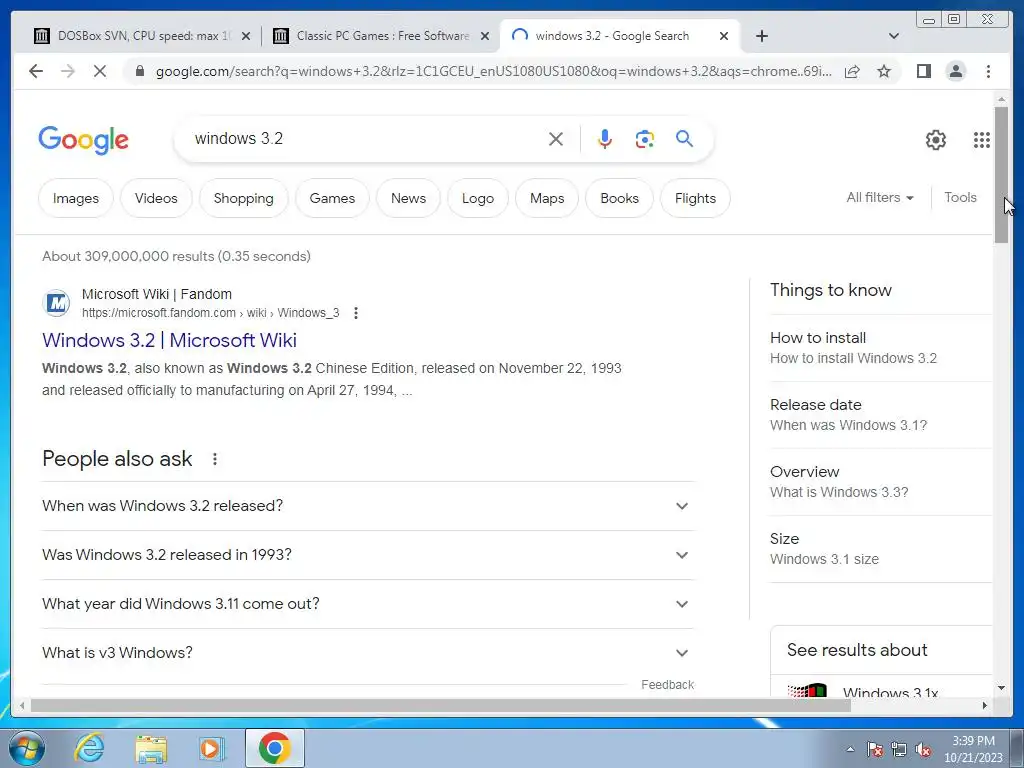Select the News filter chip
The height and width of the screenshot is (768, 1024).
408,198
